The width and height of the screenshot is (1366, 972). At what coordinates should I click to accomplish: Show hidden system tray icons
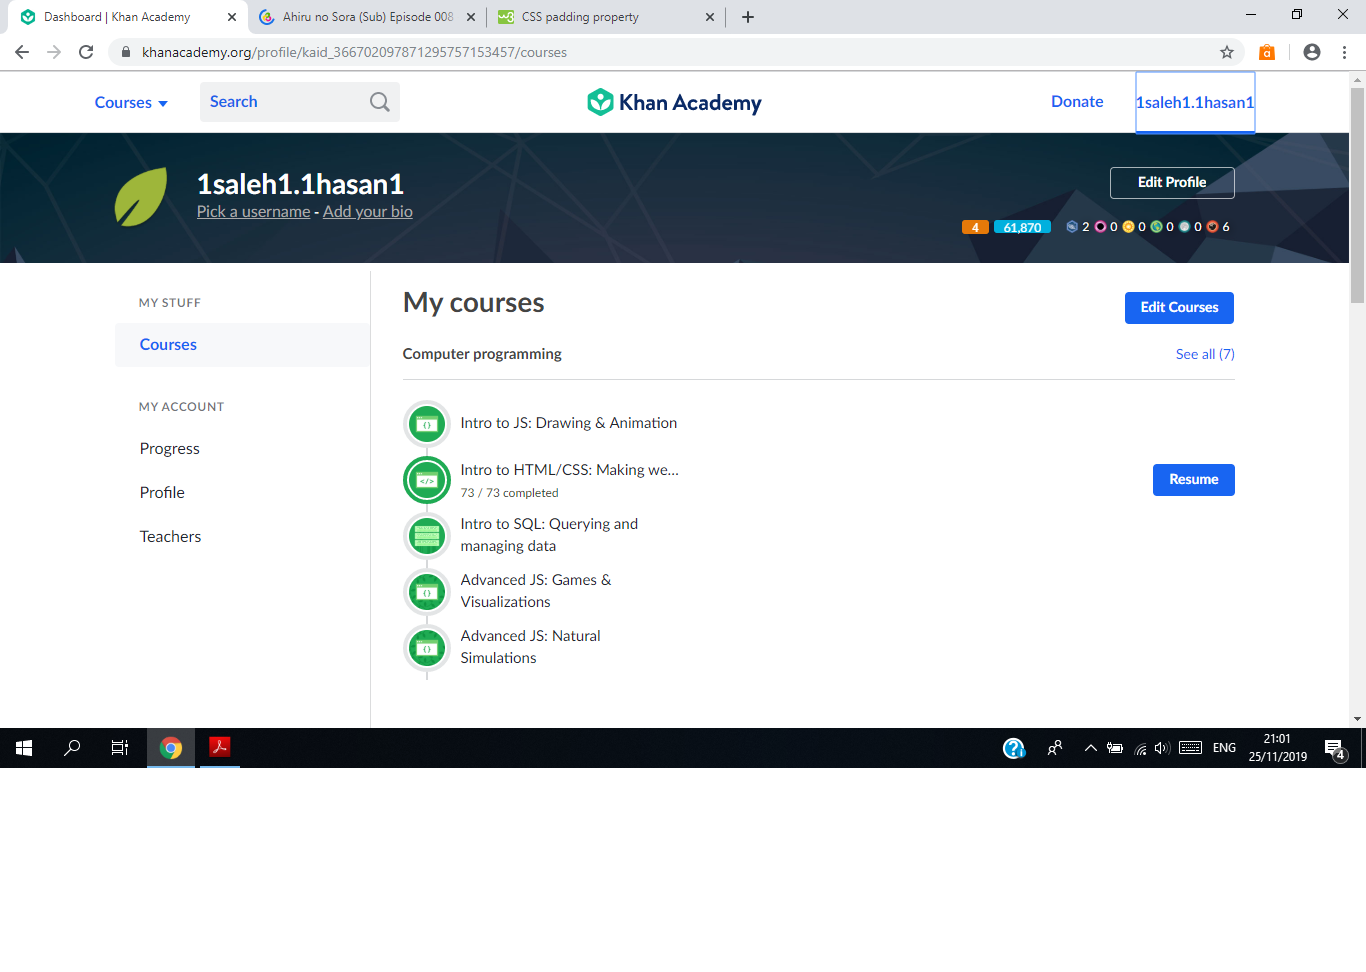[x=1091, y=748]
